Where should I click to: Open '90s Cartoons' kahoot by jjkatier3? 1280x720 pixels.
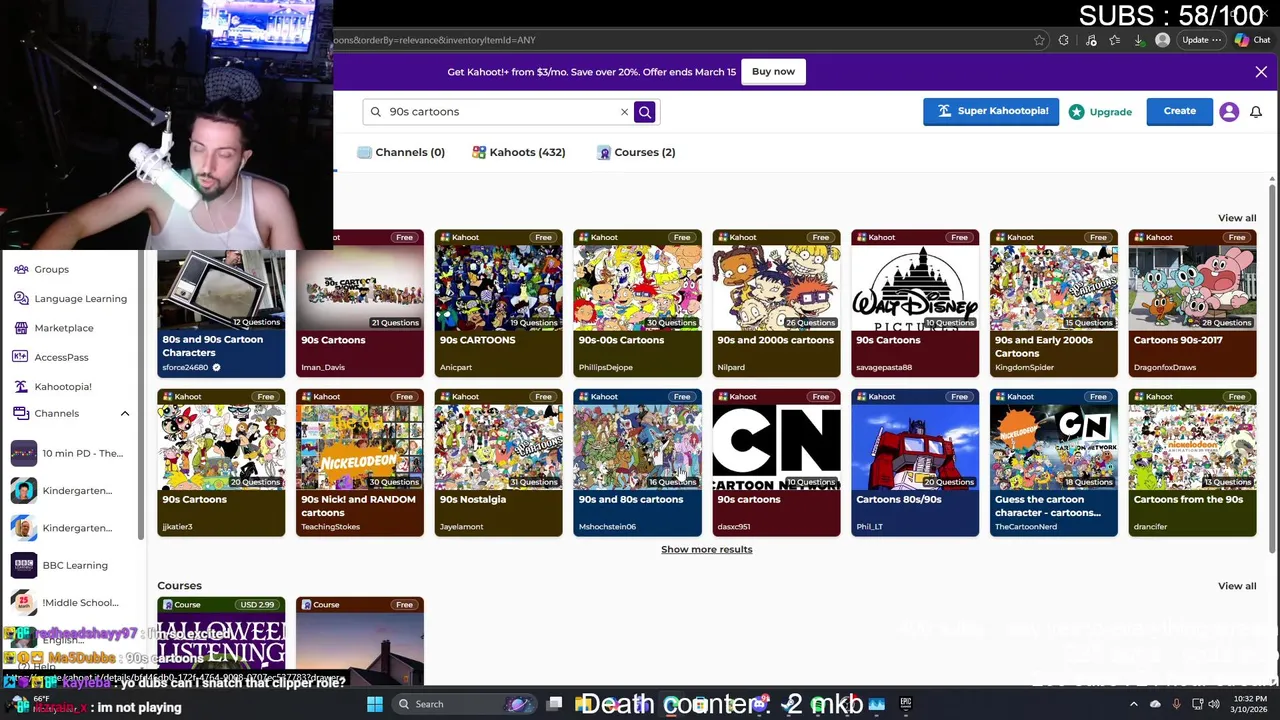221,463
